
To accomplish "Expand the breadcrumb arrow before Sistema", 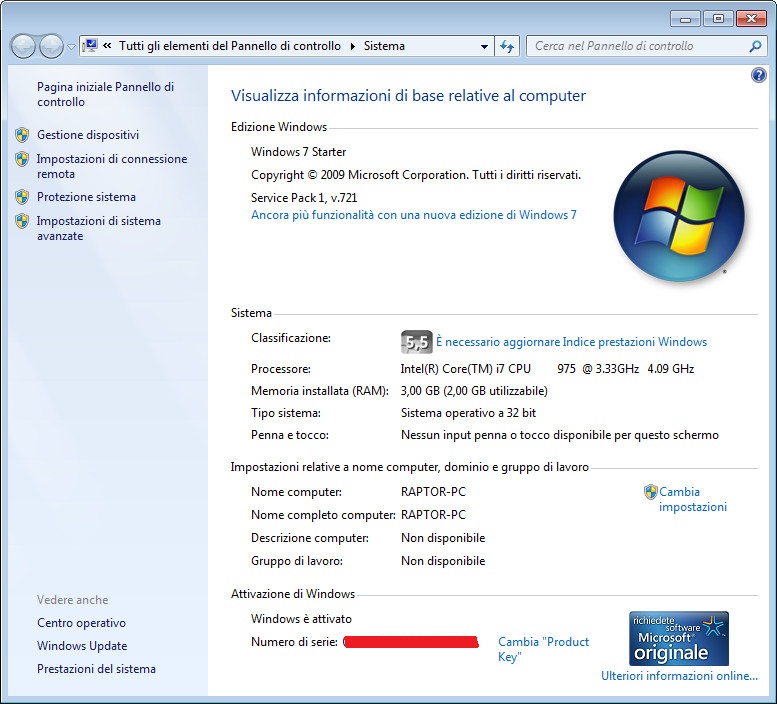I will (x=353, y=46).
